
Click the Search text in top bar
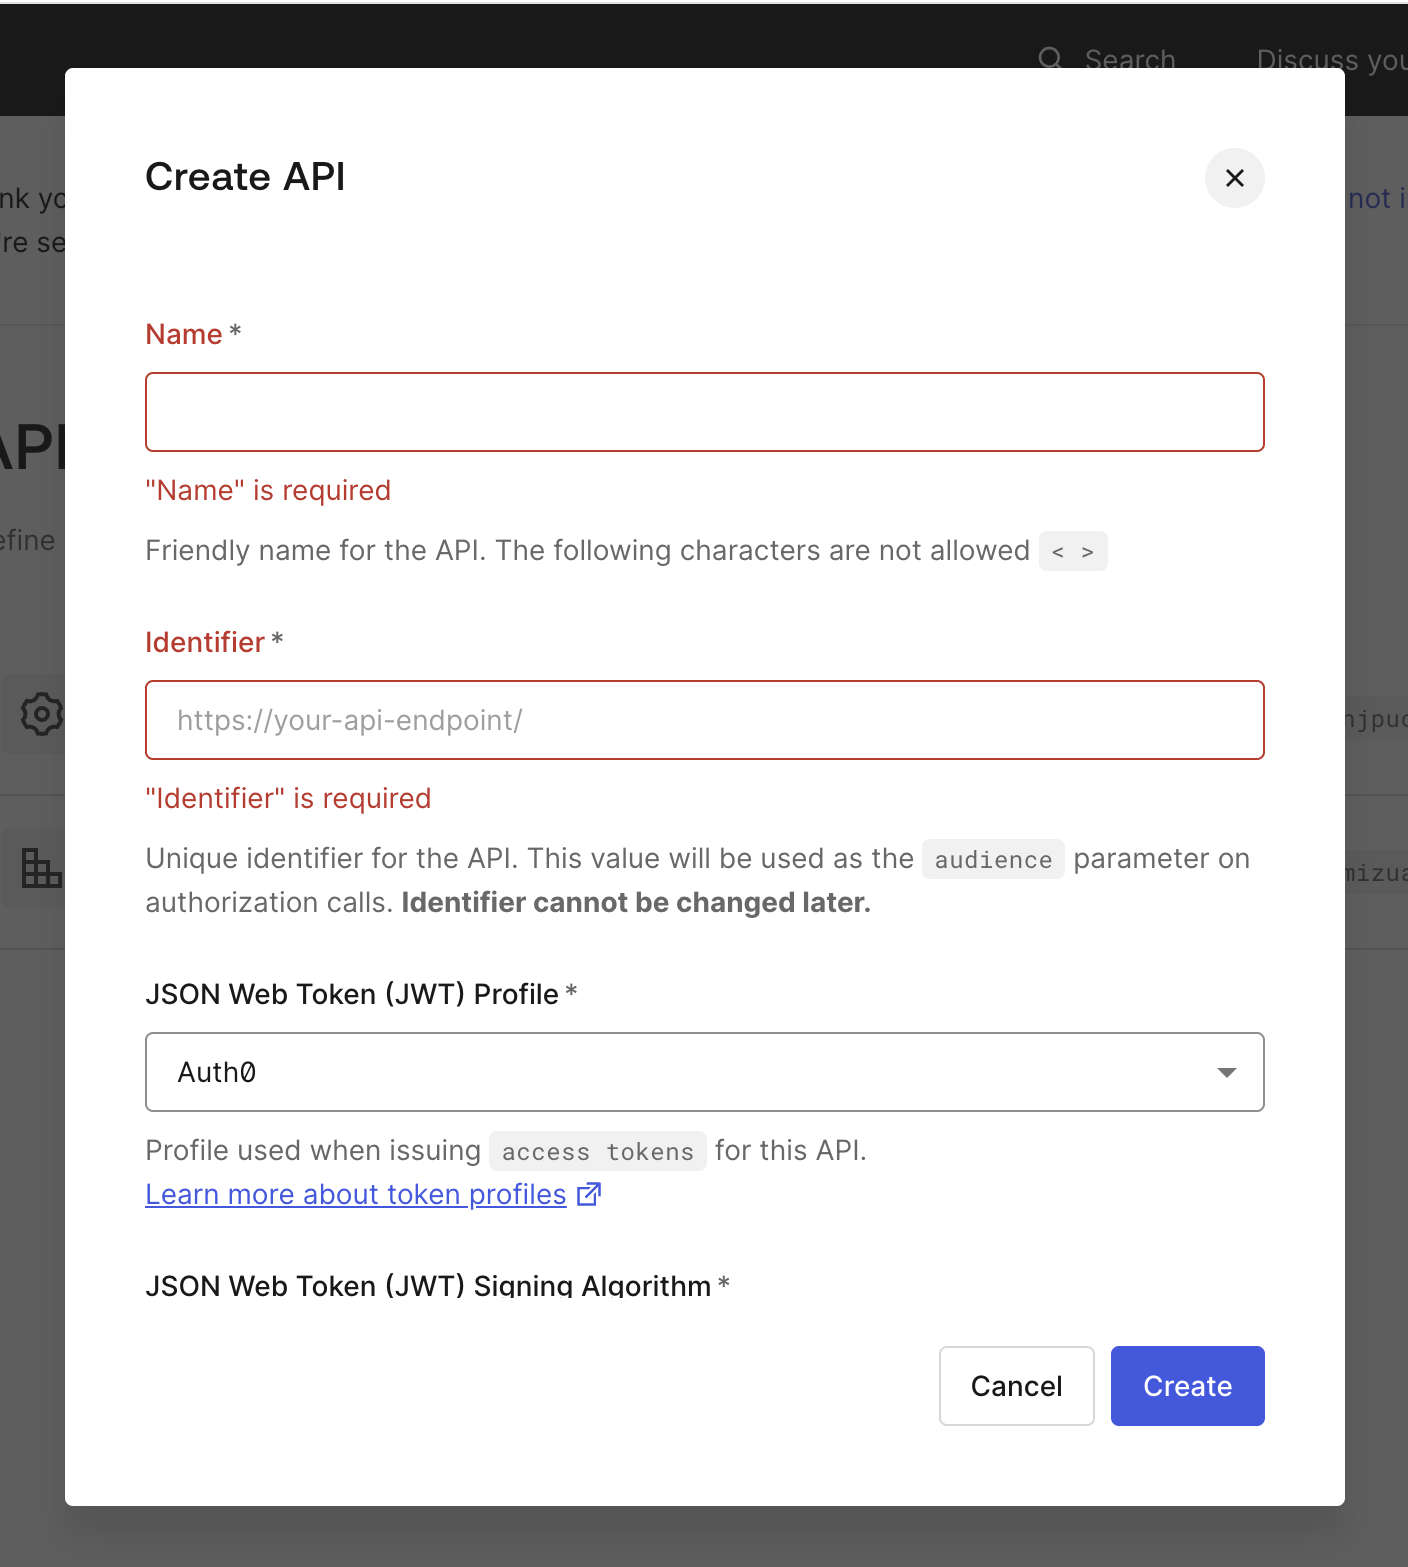point(1130,60)
